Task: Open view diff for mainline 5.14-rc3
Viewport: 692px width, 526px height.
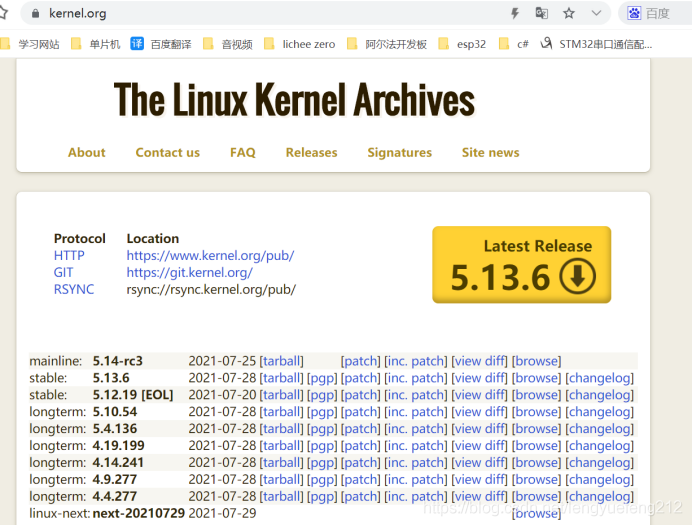Action: [480, 361]
